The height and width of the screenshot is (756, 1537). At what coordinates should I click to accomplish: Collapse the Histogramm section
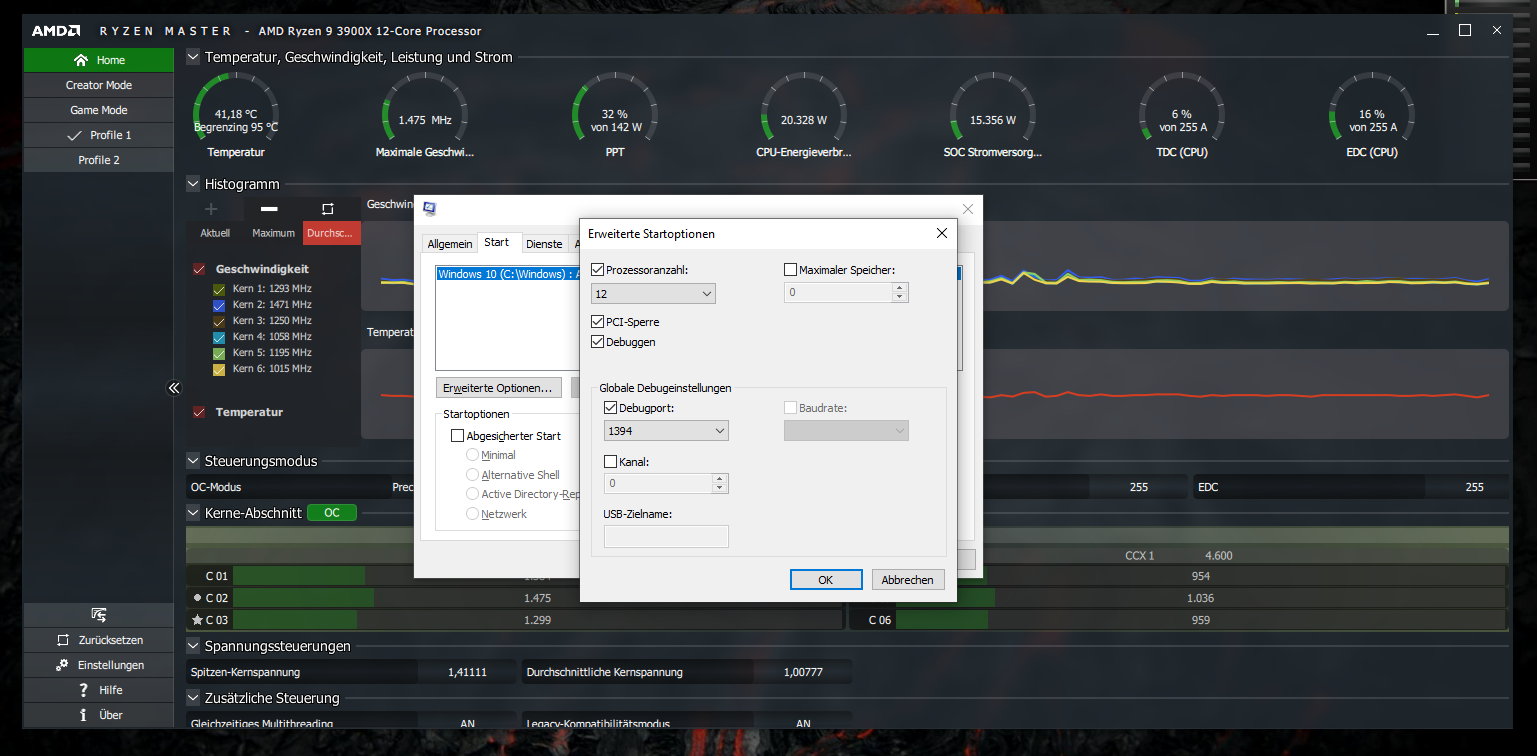click(193, 184)
